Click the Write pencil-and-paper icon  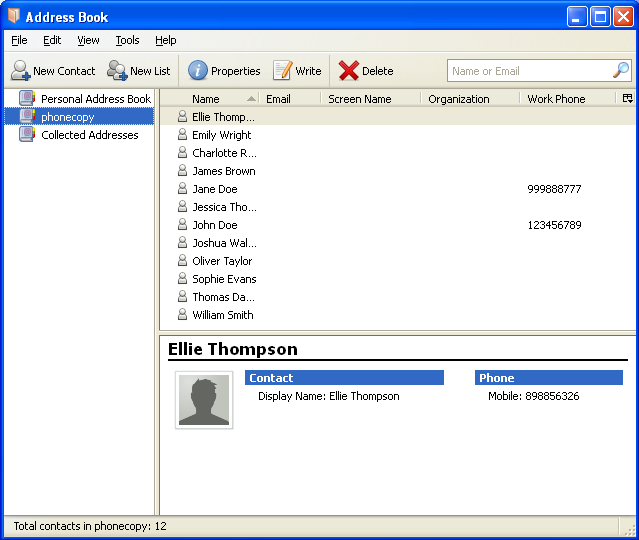click(x=283, y=71)
